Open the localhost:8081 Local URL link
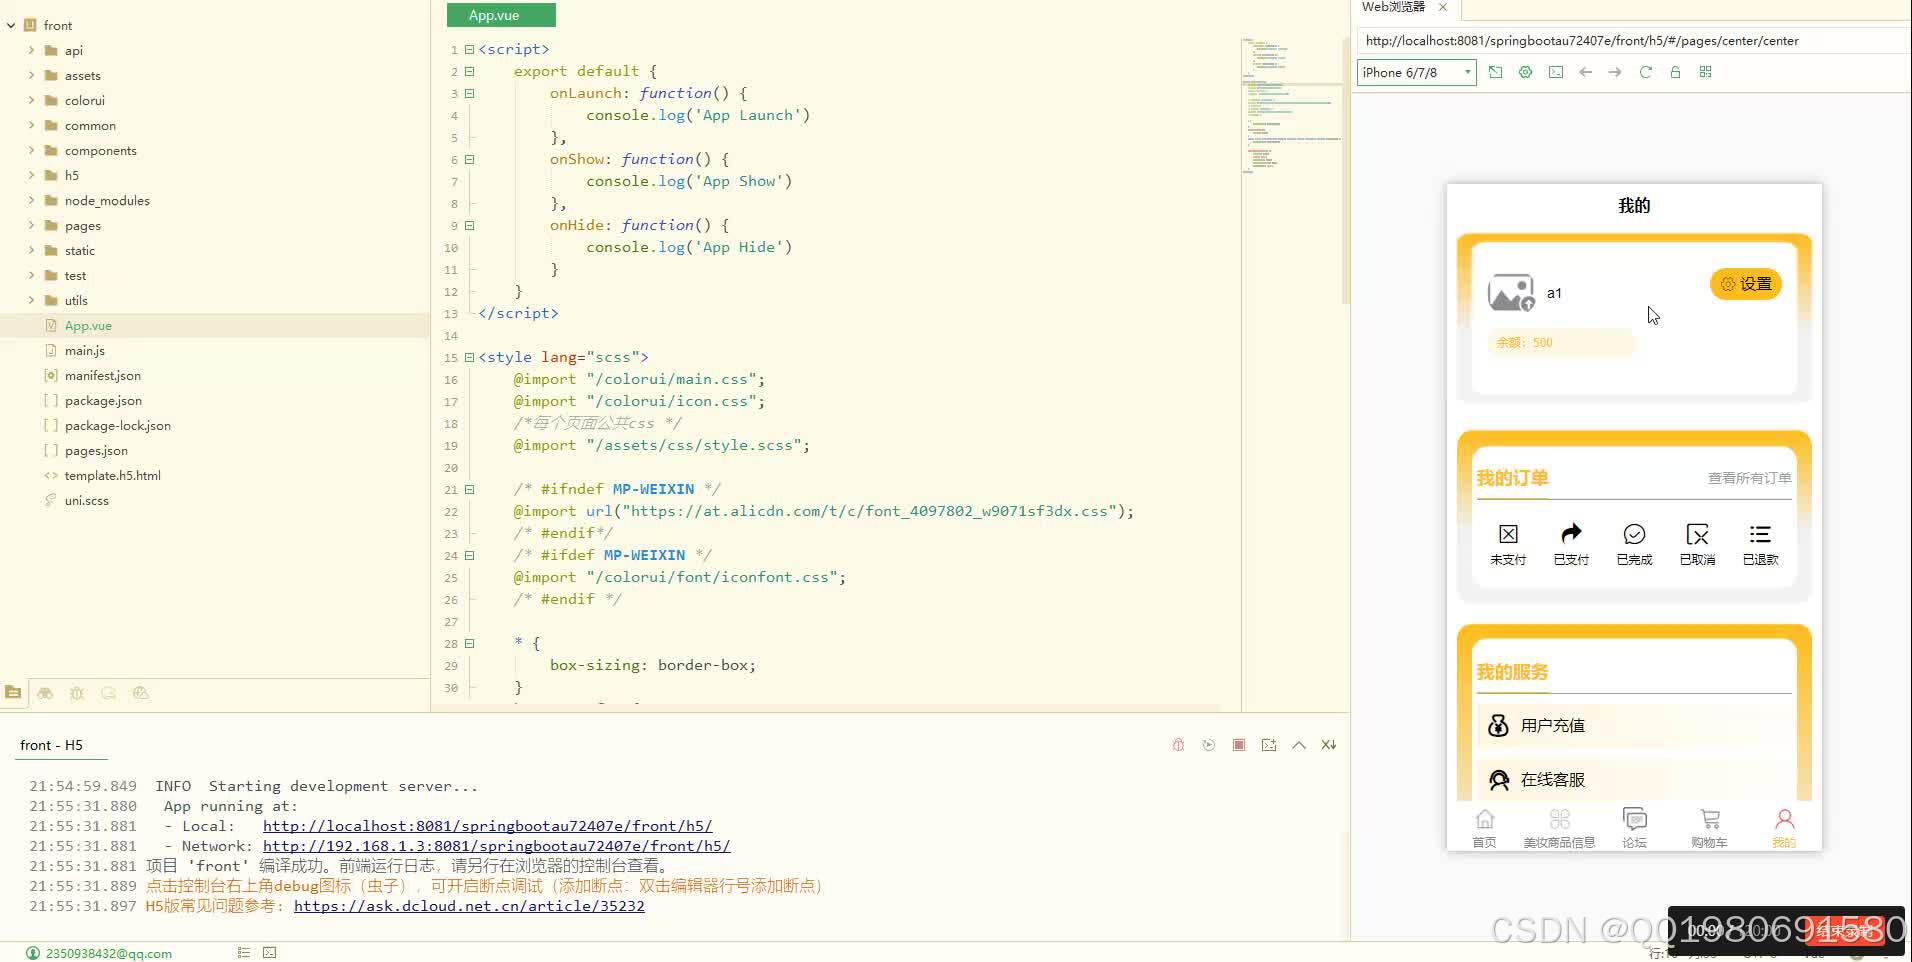Image resolution: width=1912 pixels, height=962 pixels. click(x=487, y=826)
